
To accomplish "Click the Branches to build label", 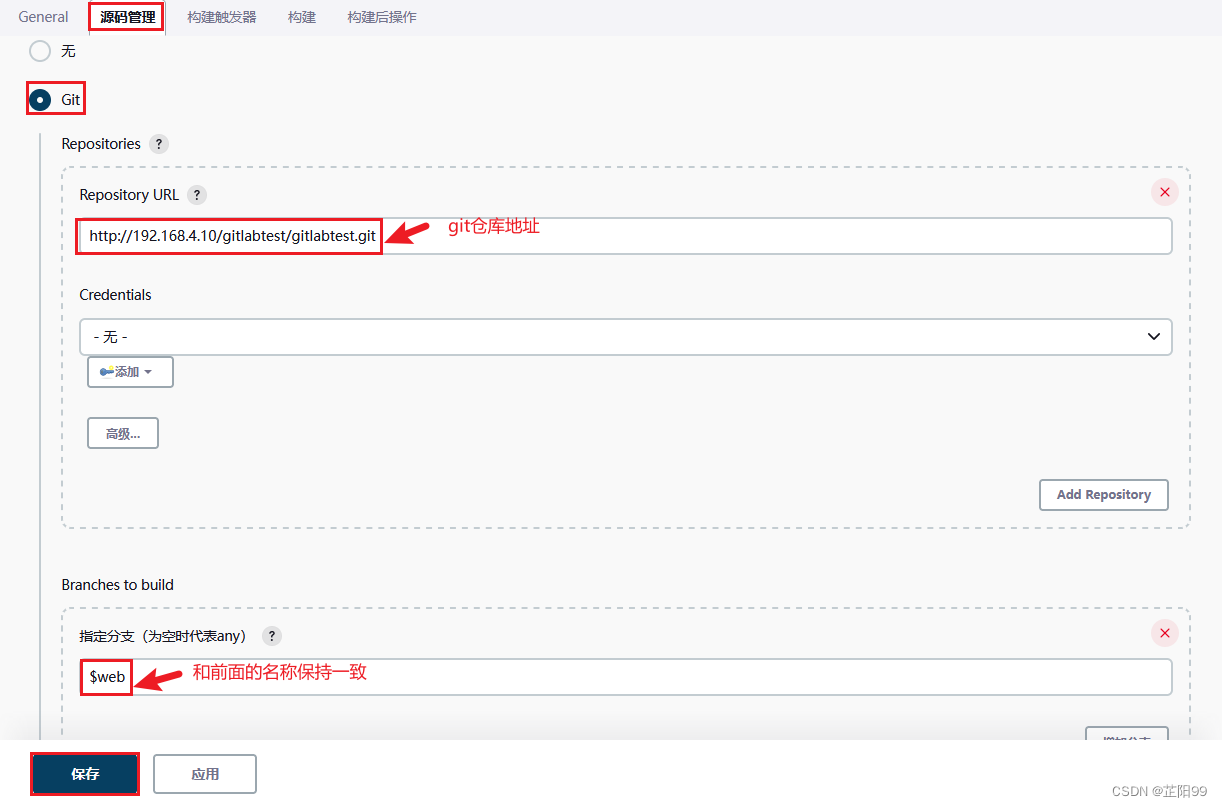I will 118,585.
